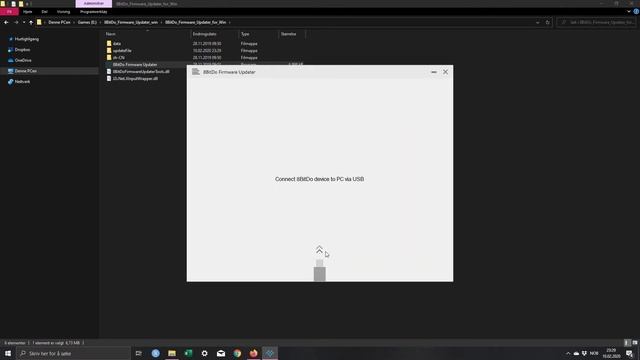Viewport: 640px width, 360px height.
Task: Open the Fil menu in Explorer
Action: pyautogui.click(x=9, y=12)
